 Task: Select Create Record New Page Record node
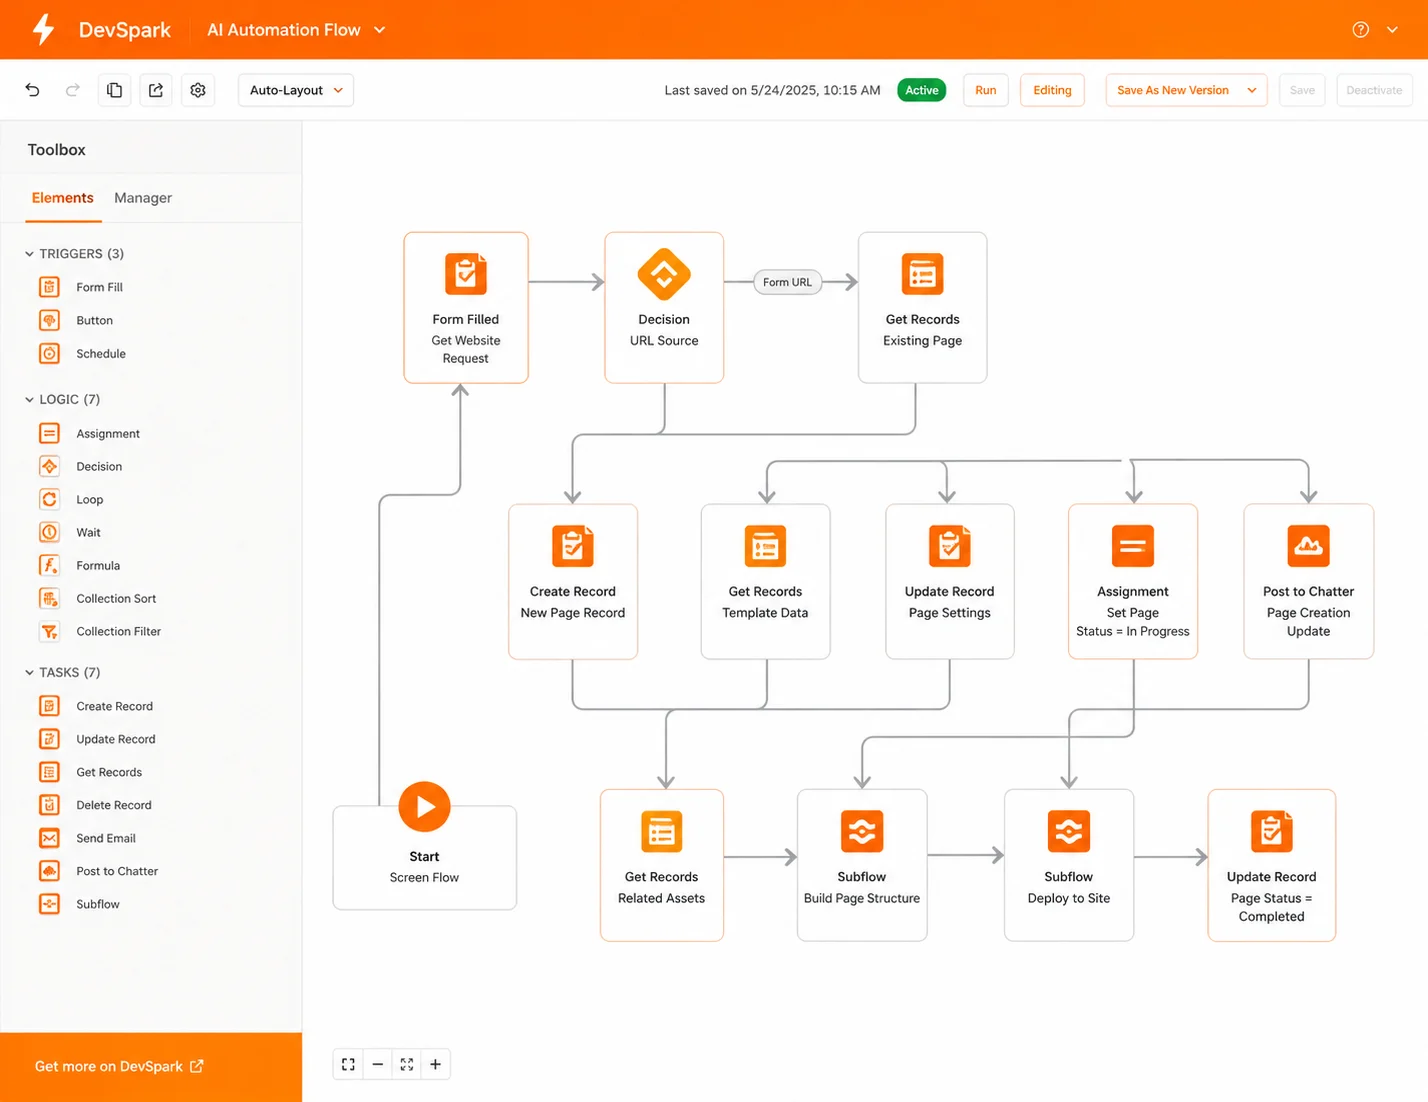point(573,581)
